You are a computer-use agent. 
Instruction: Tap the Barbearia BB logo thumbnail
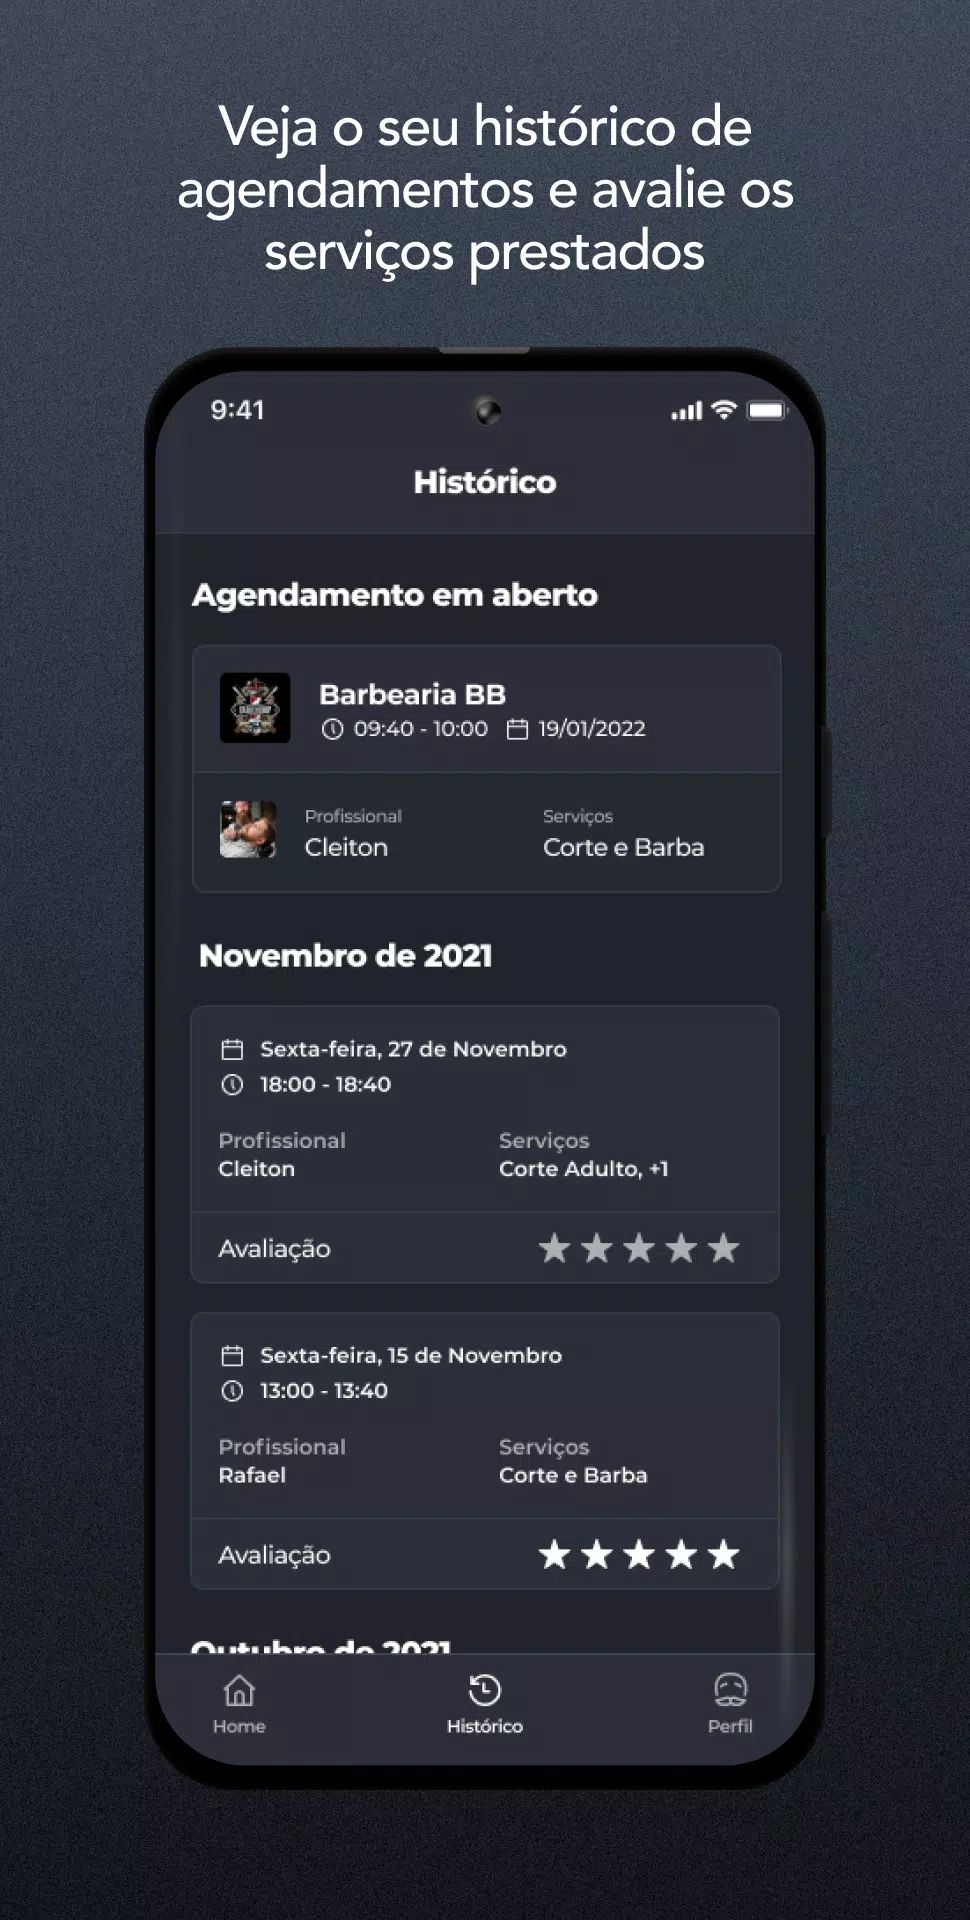click(255, 708)
